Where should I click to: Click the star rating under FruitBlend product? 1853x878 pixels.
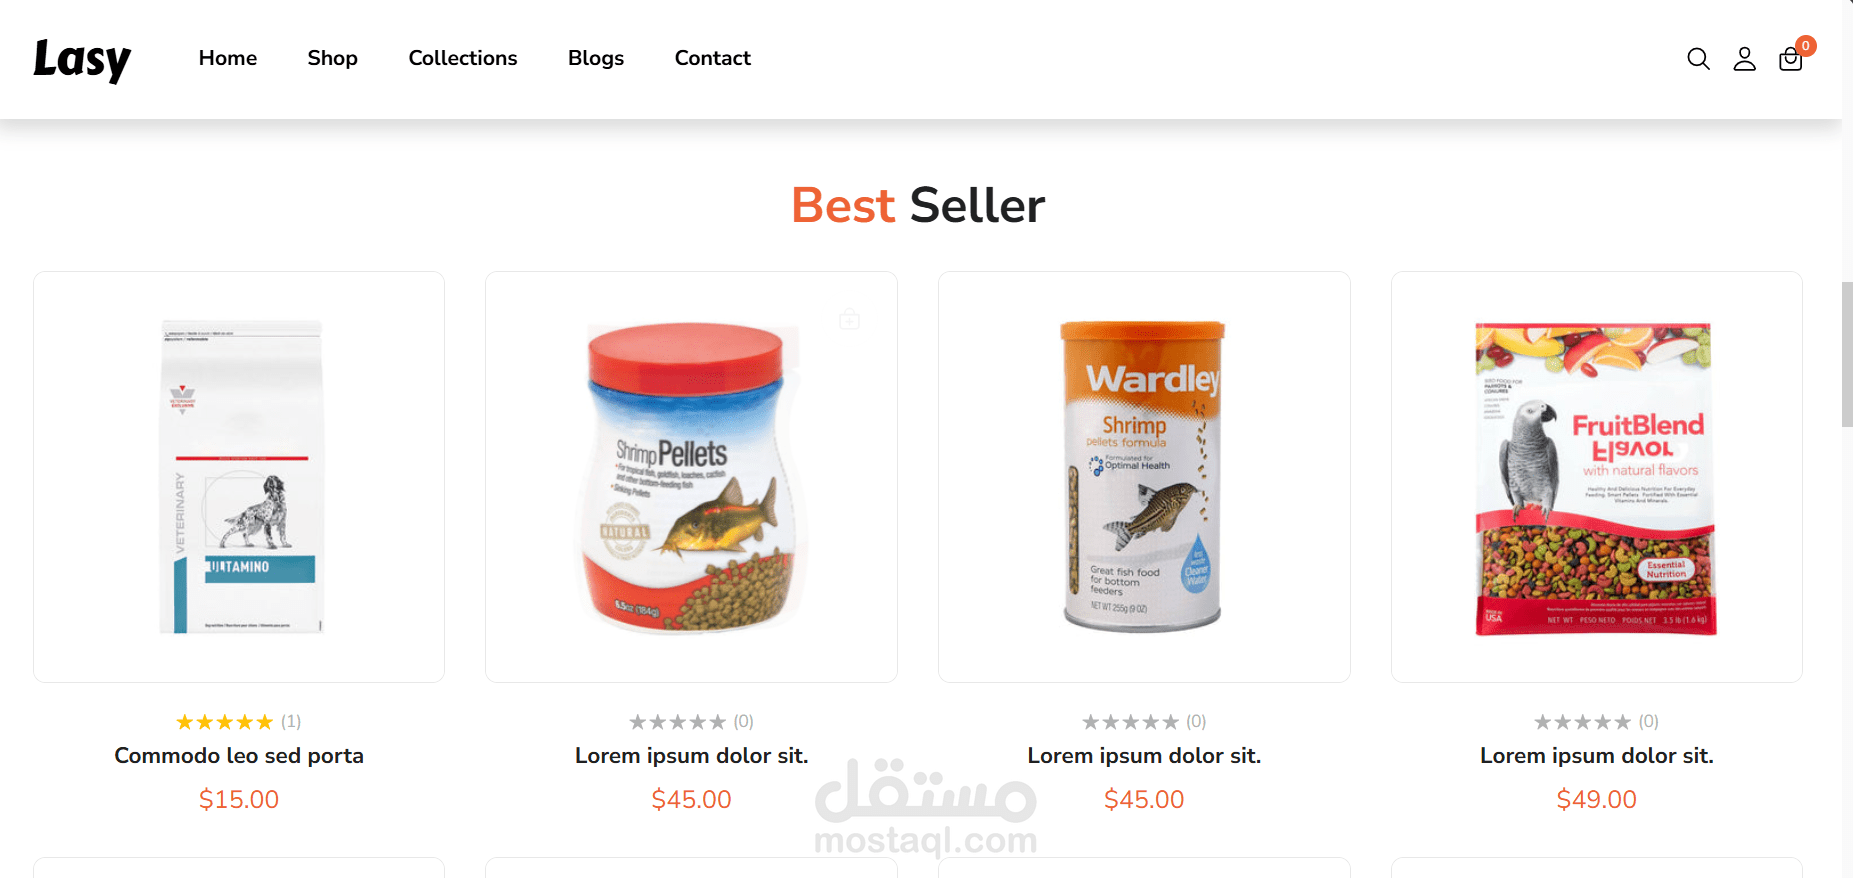1582,722
